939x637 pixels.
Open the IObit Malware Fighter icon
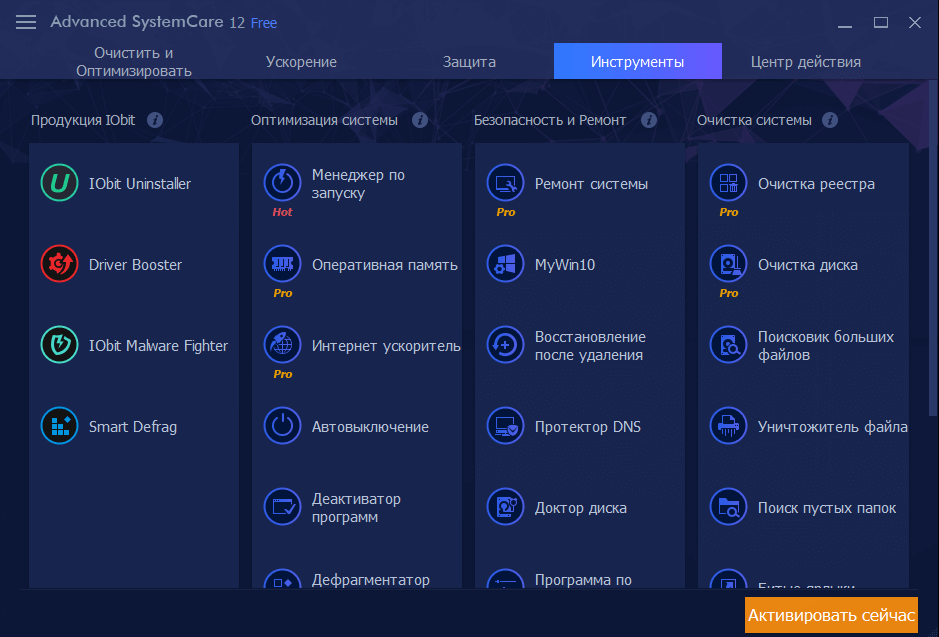(x=59, y=346)
